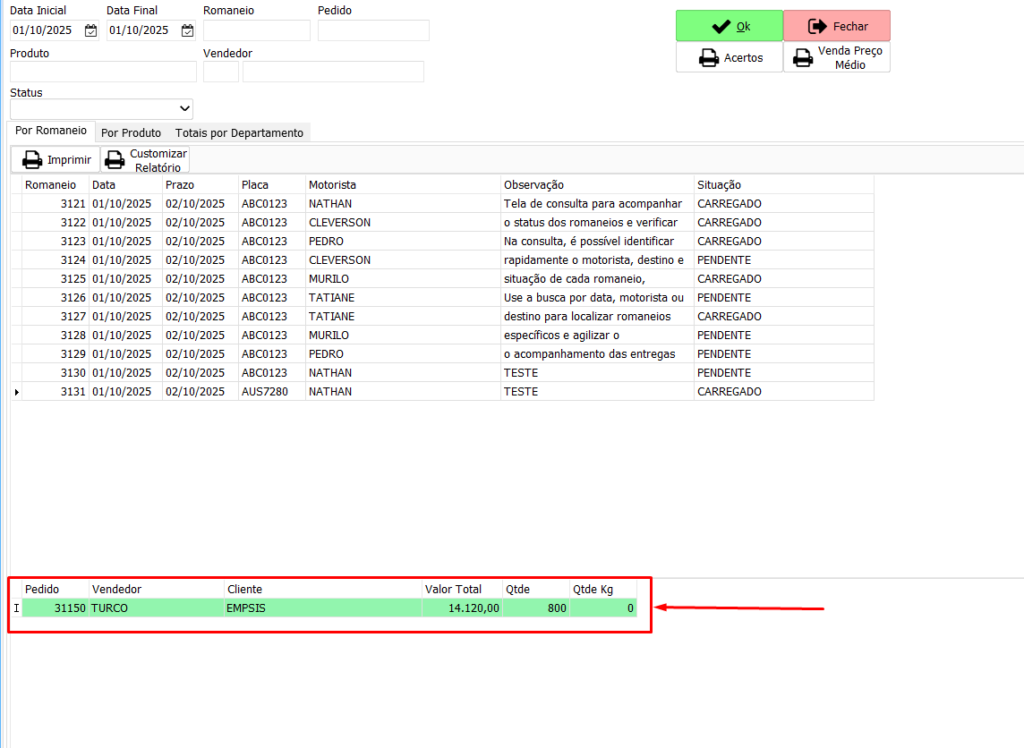Print the Venda Preço Médio report
The height and width of the screenshot is (748, 1024).
coord(837,58)
